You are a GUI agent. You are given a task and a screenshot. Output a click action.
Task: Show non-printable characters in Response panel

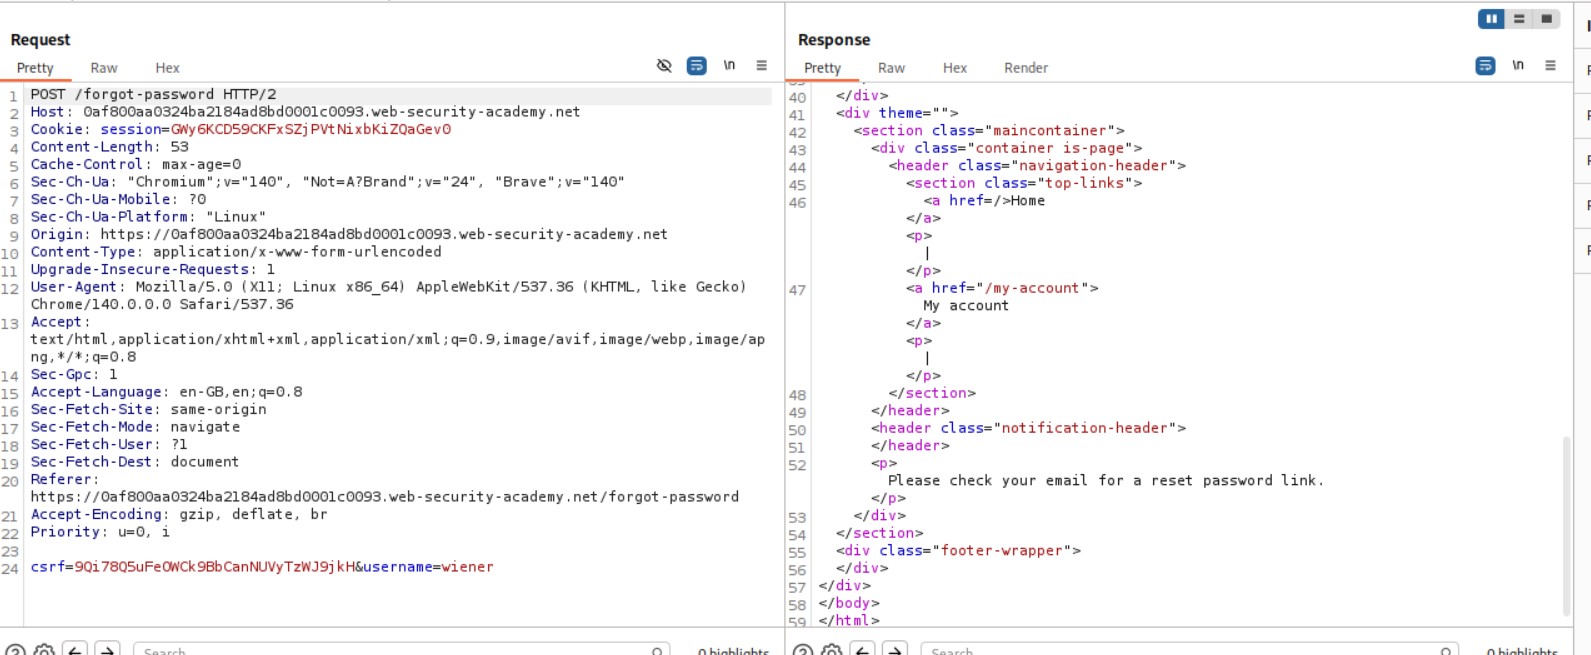click(x=1518, y=66)
